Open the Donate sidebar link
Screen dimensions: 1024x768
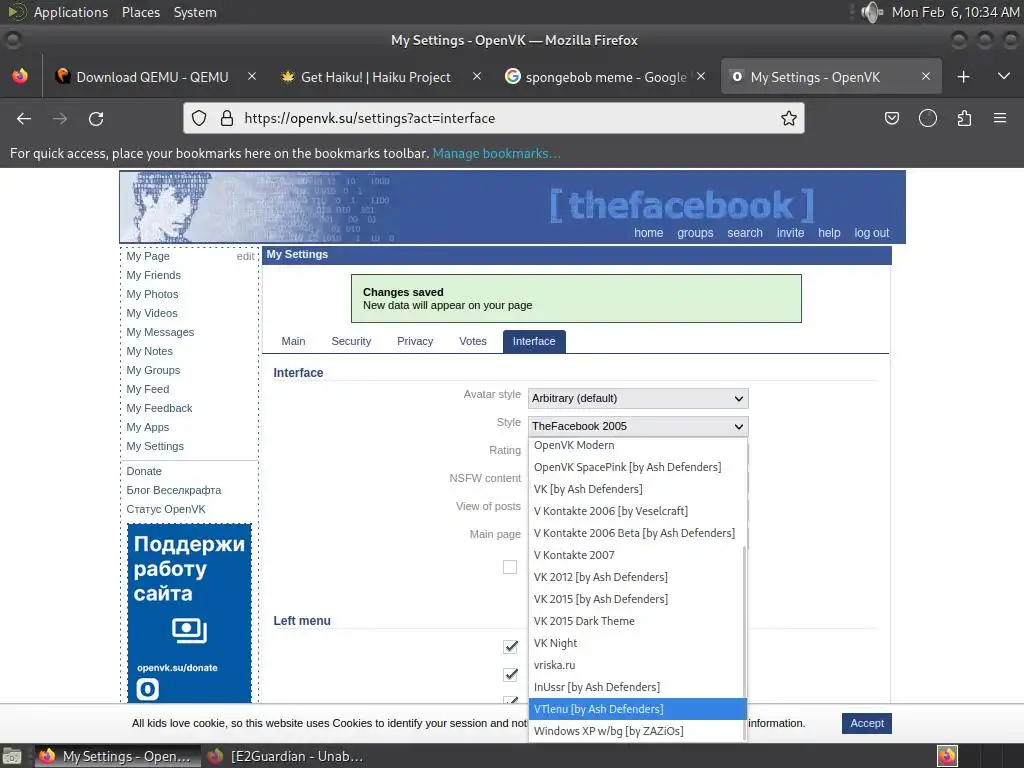point(144,472)
